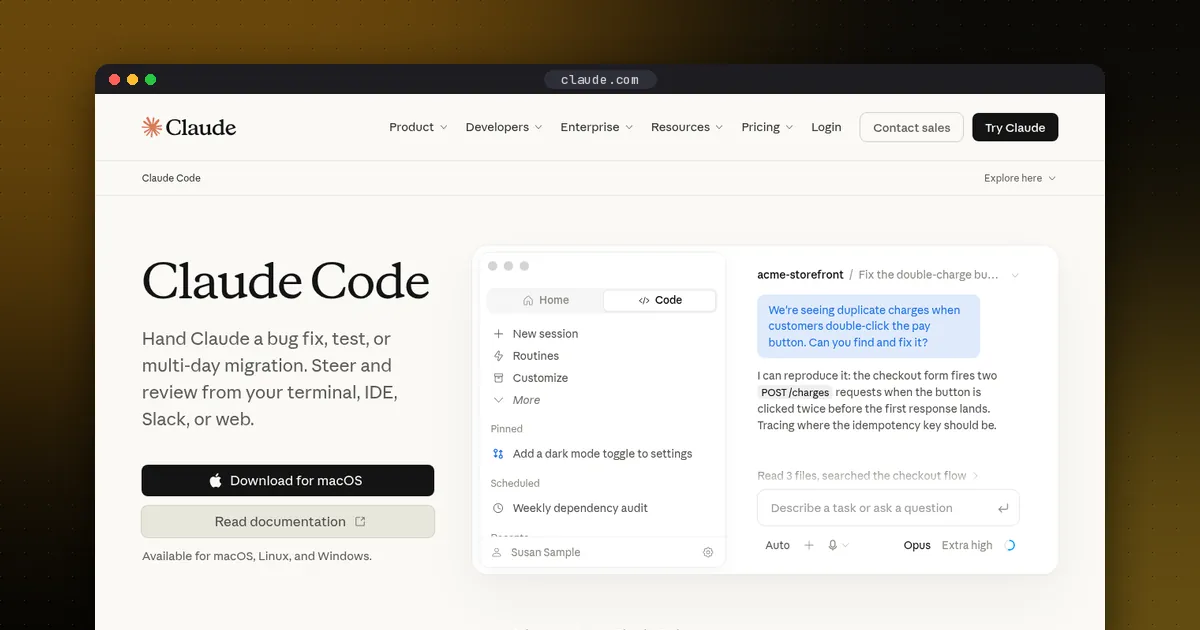Click the home icon in the Home tab

tap(528, 300)
